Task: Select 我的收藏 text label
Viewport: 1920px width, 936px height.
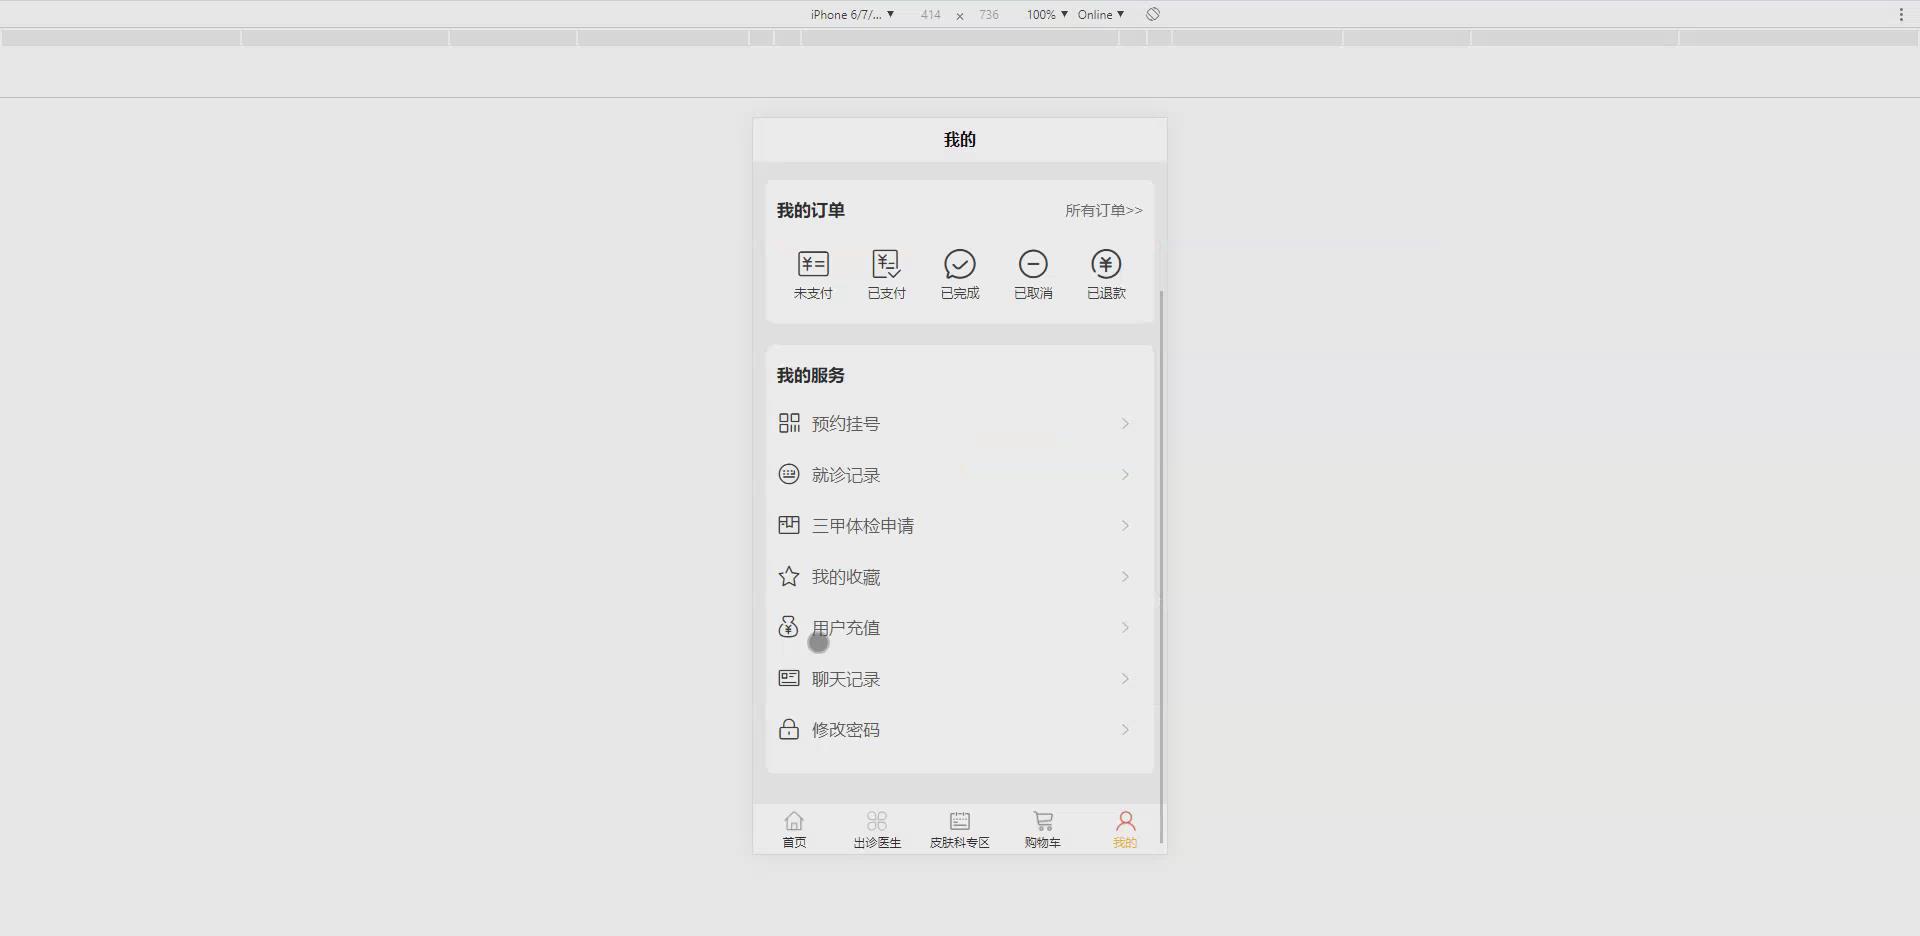Action: coord(846,577)
